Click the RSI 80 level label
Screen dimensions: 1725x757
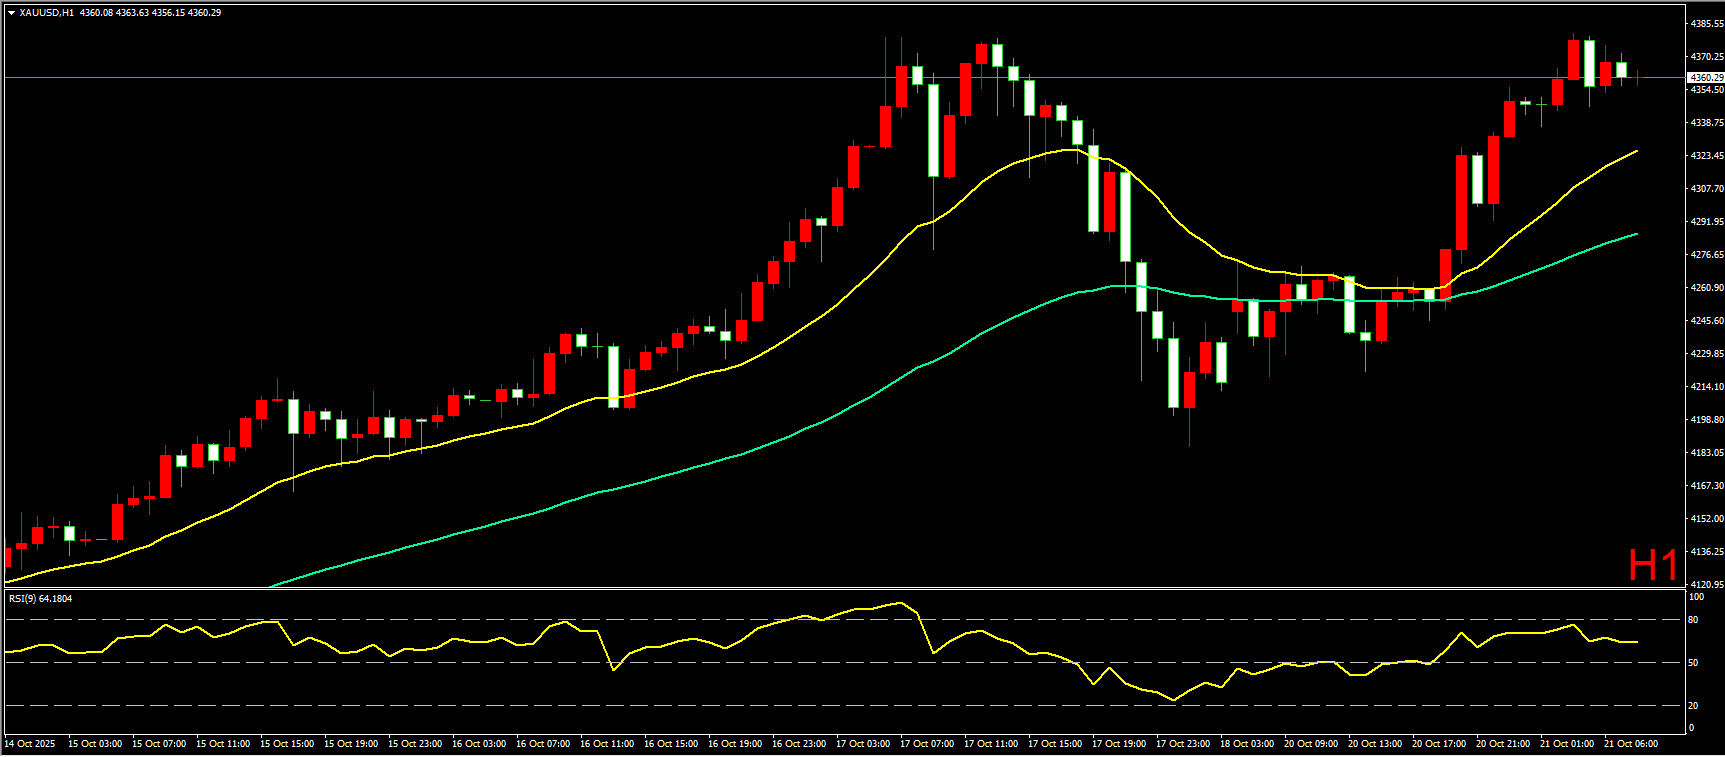1693,620
